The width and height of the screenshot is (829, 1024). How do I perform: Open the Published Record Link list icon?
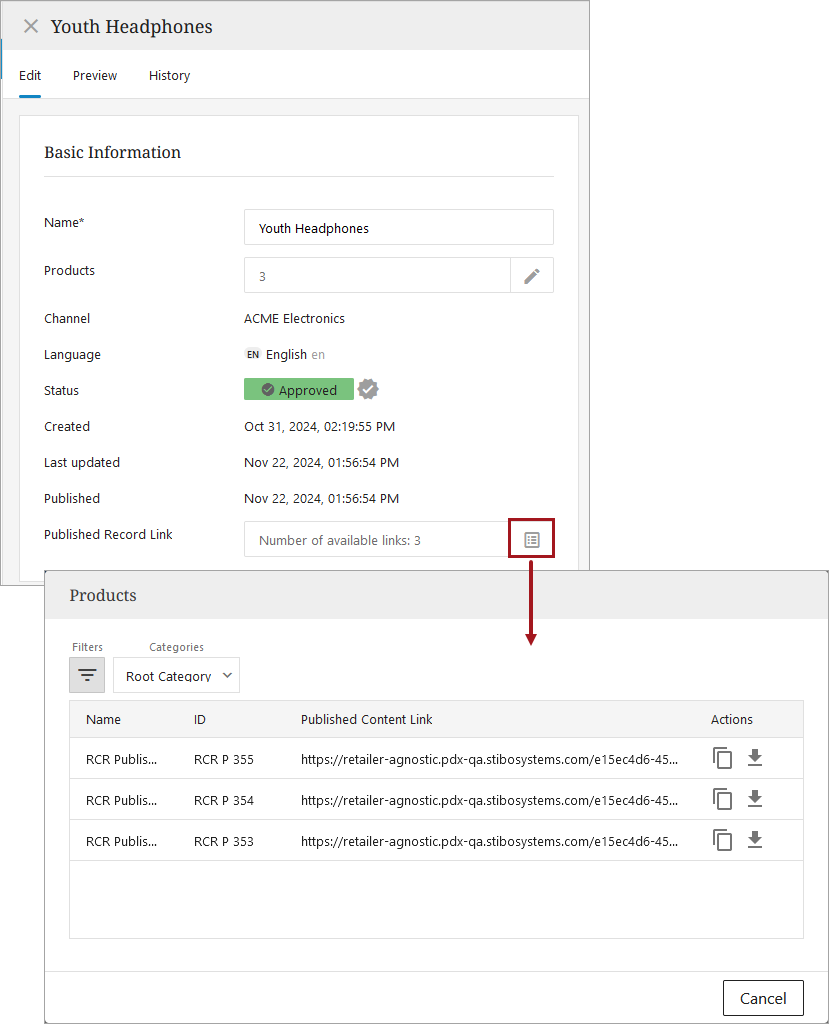[x=532, y=540]
